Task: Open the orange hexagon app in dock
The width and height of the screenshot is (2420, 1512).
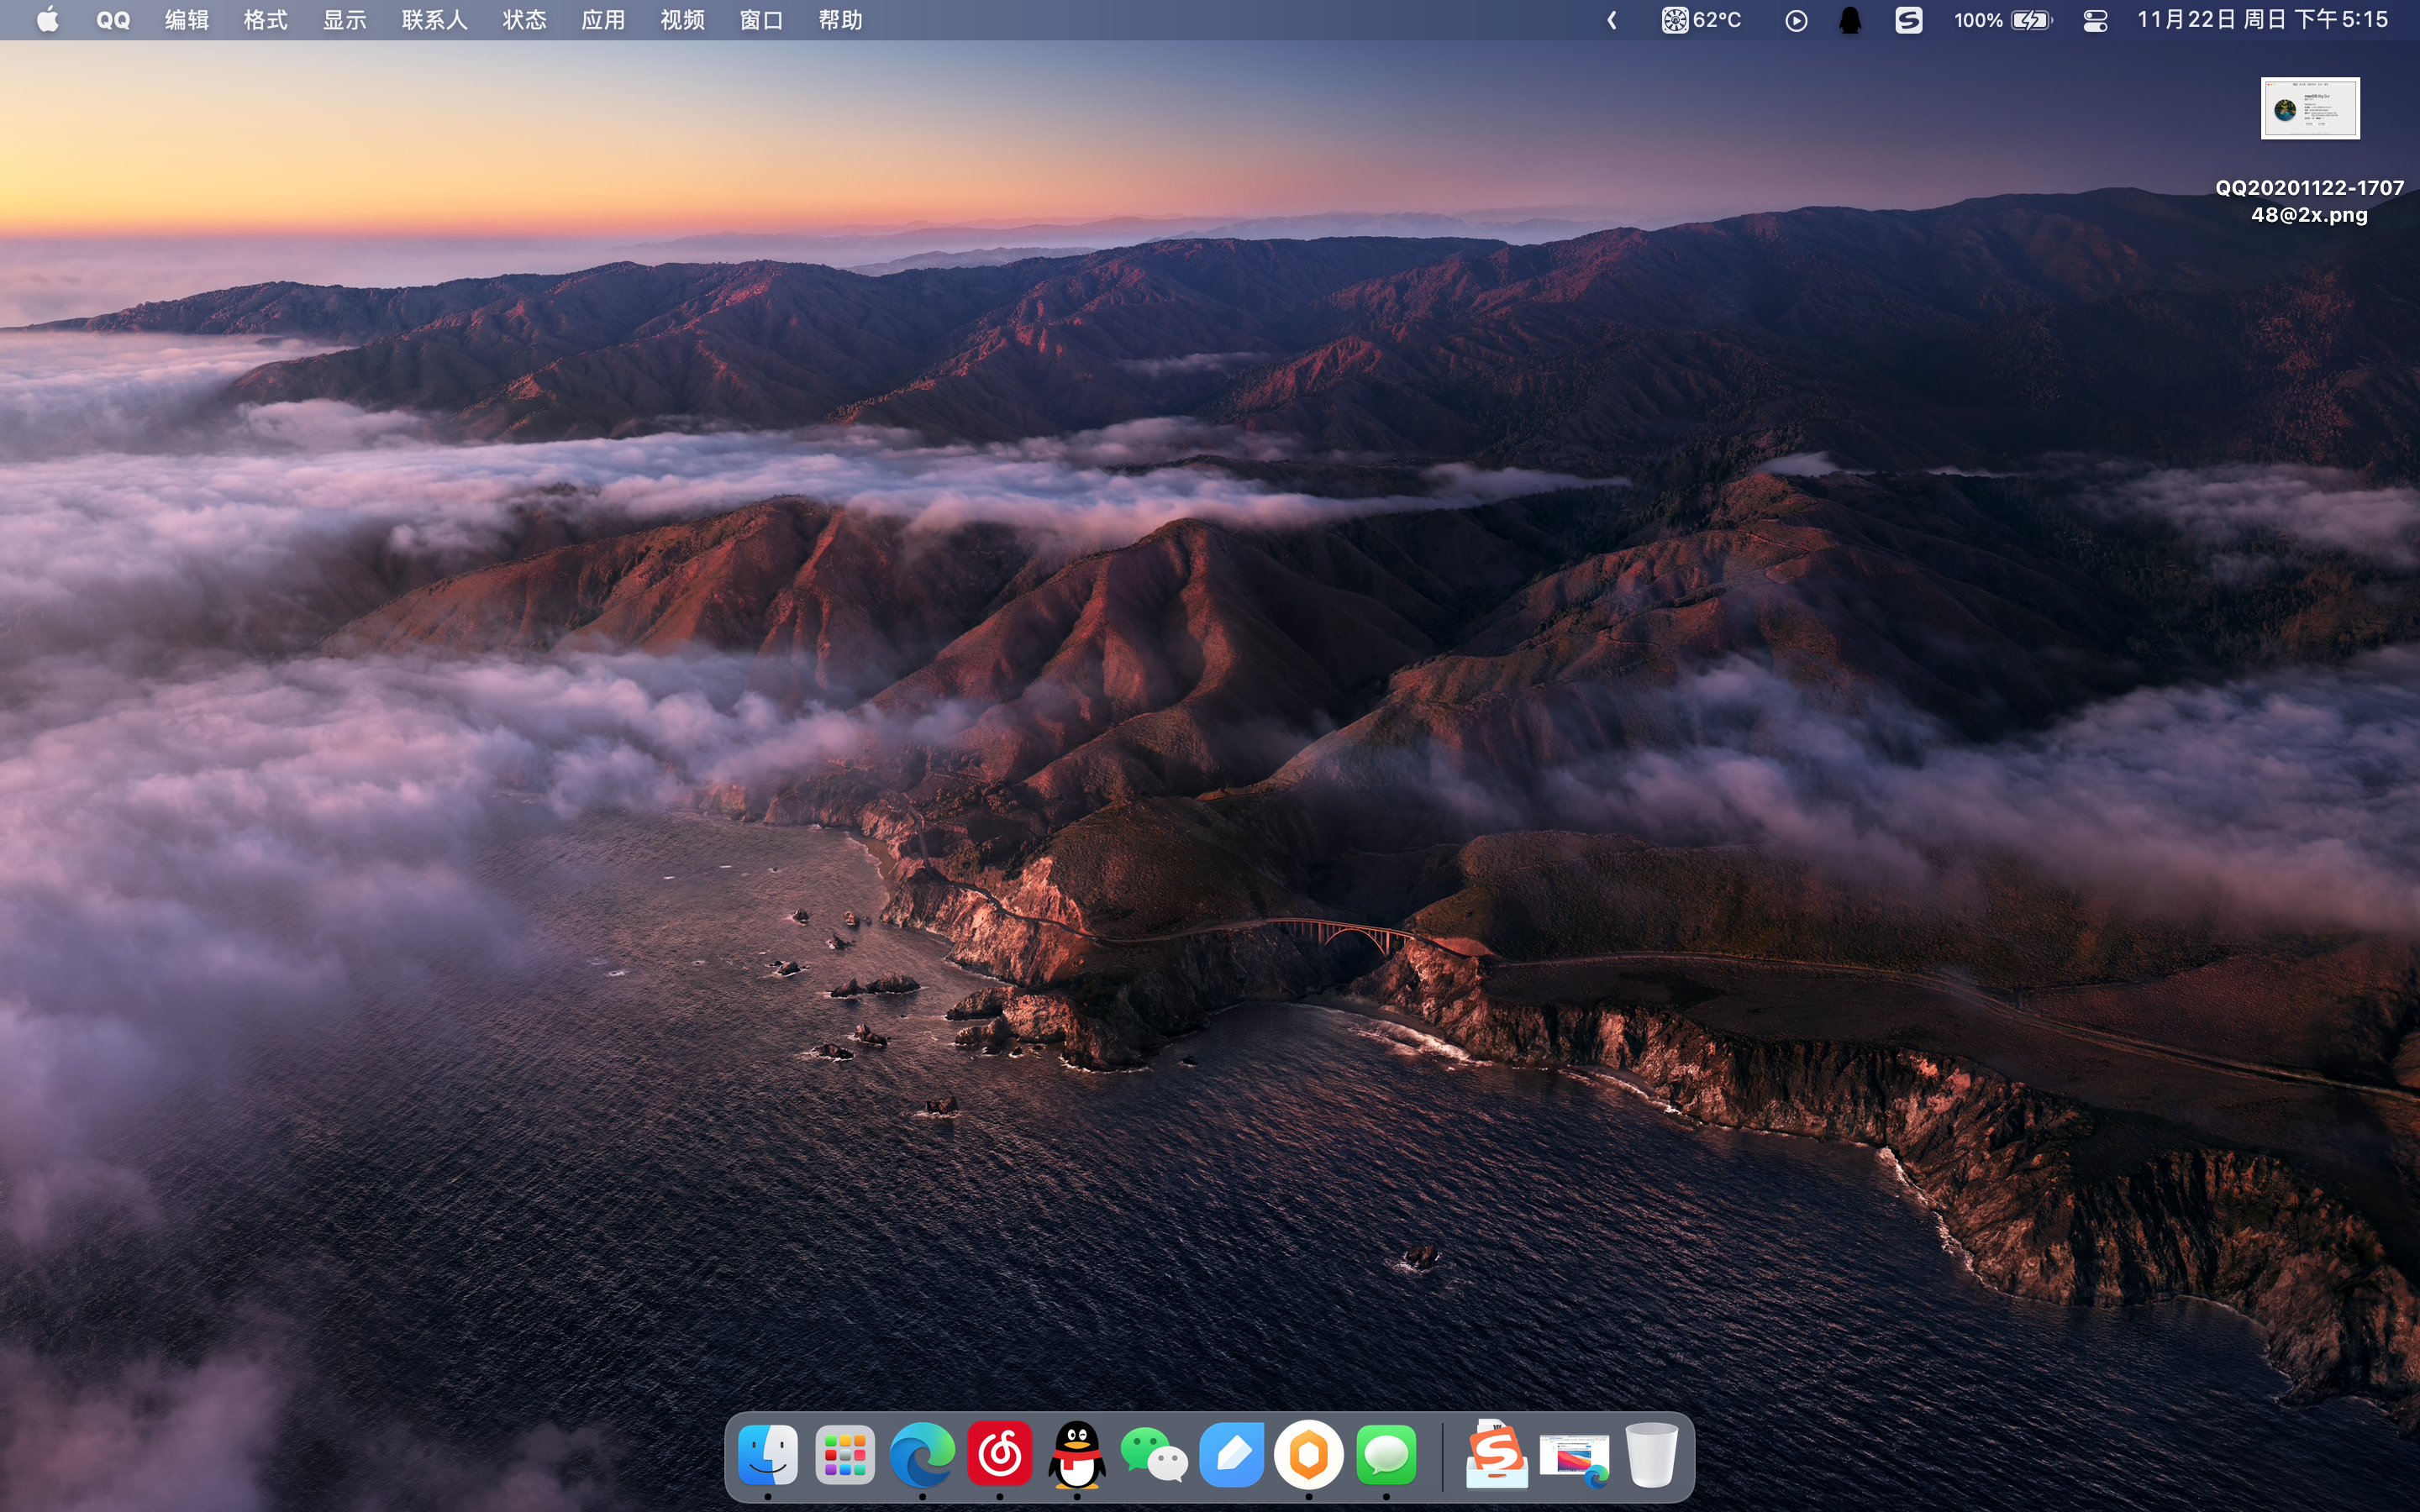Action: (x=1308, y=1455)
